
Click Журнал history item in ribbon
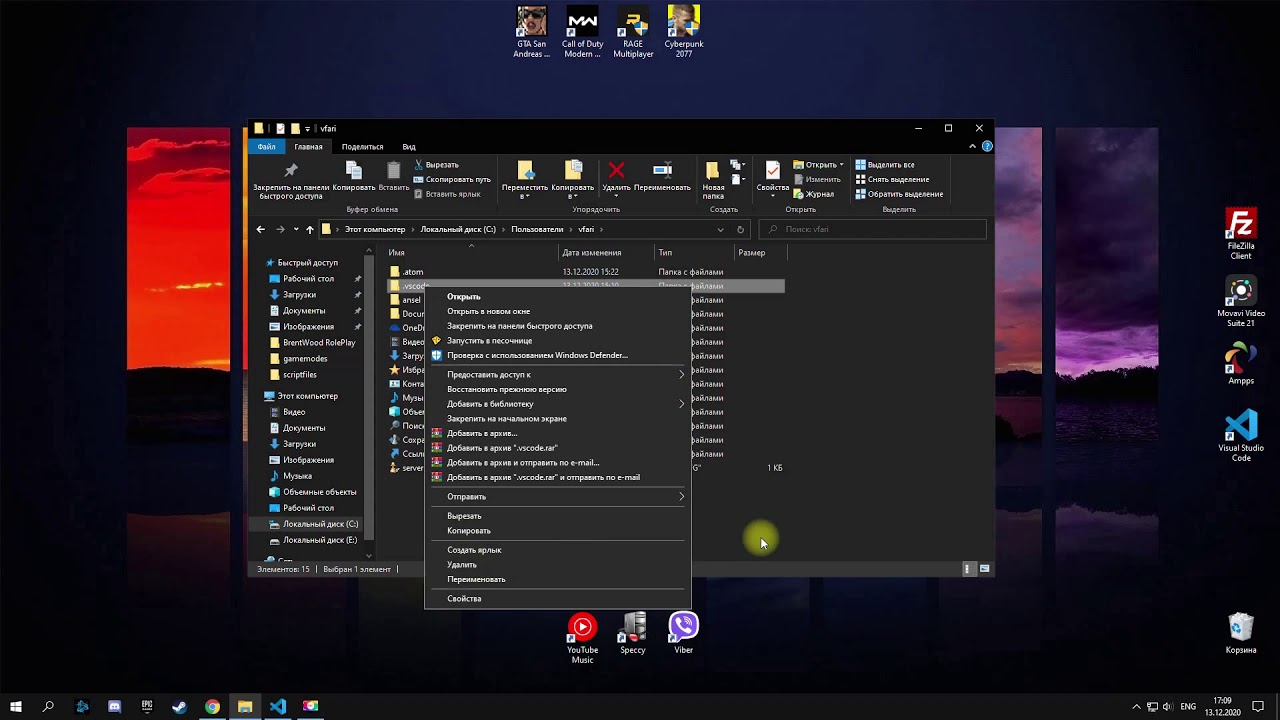[813, 194]
